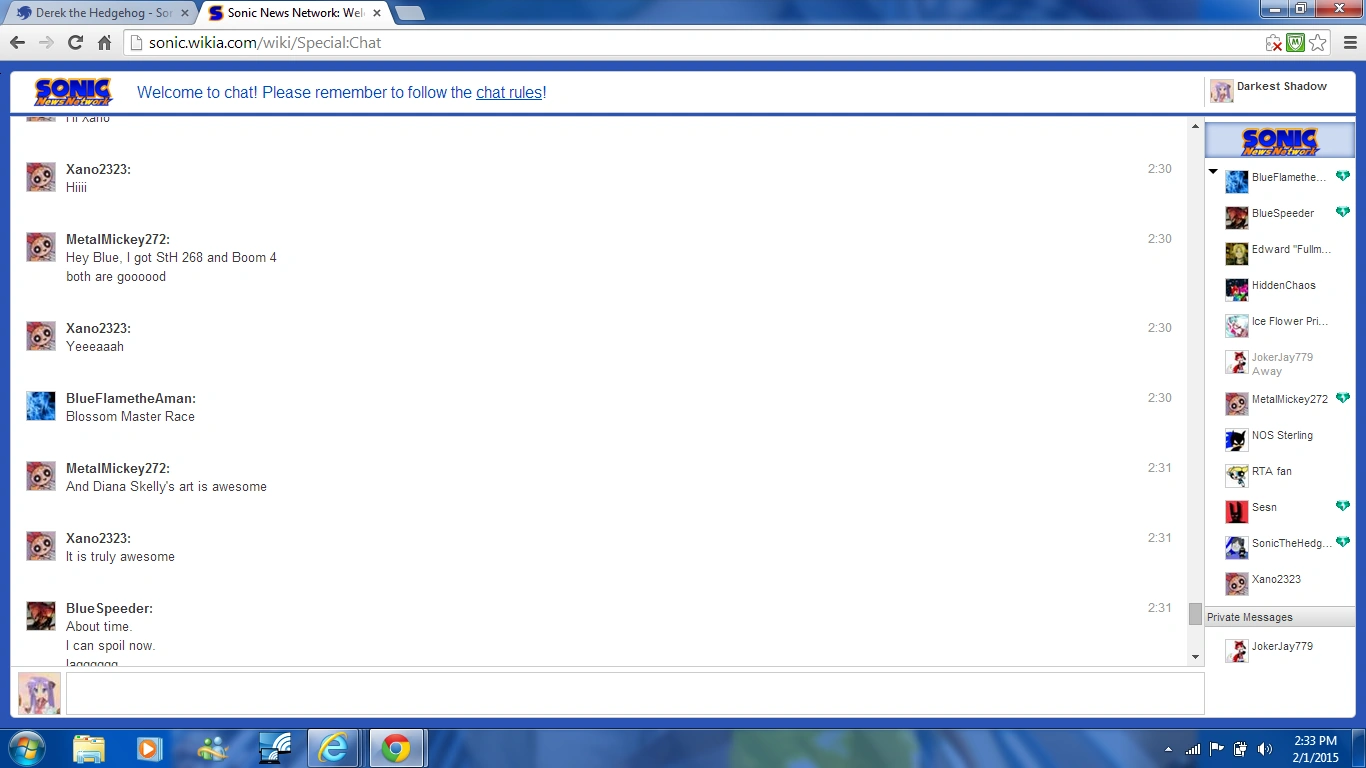Bookmark page with the star icon
Screen dimensions: 1366x768
click(x=1318, y=43)
